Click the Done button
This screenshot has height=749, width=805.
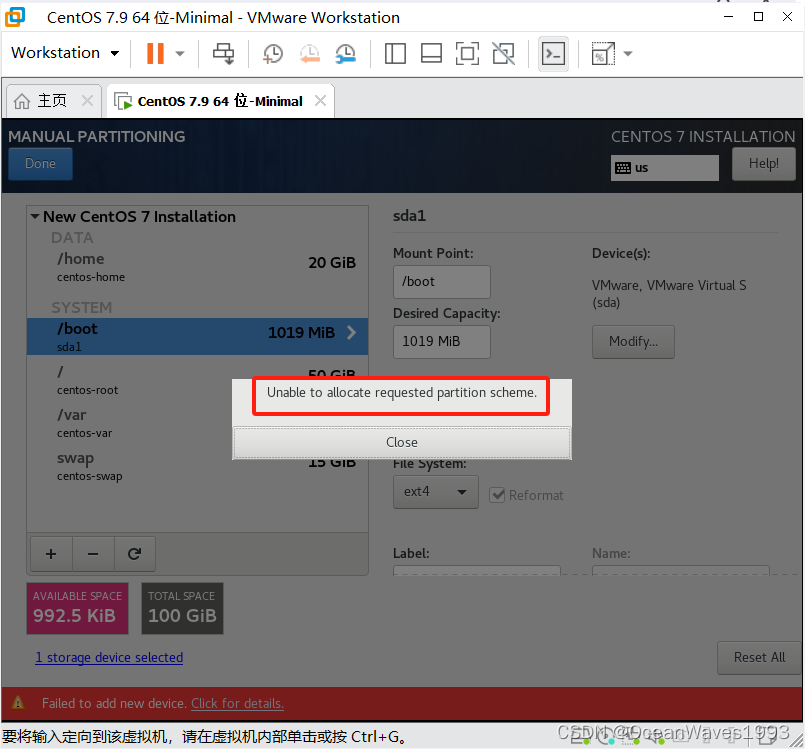(41, 164)
